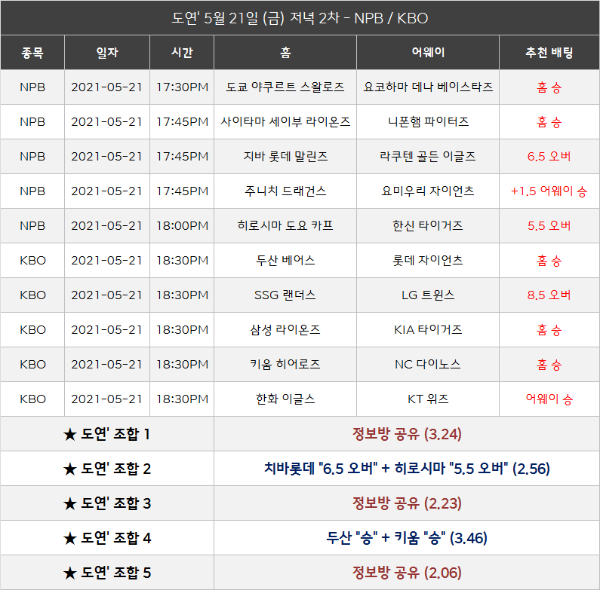Click the '5.5 오버' recommended bet
The image size is (600, 590).
[549, 226]
